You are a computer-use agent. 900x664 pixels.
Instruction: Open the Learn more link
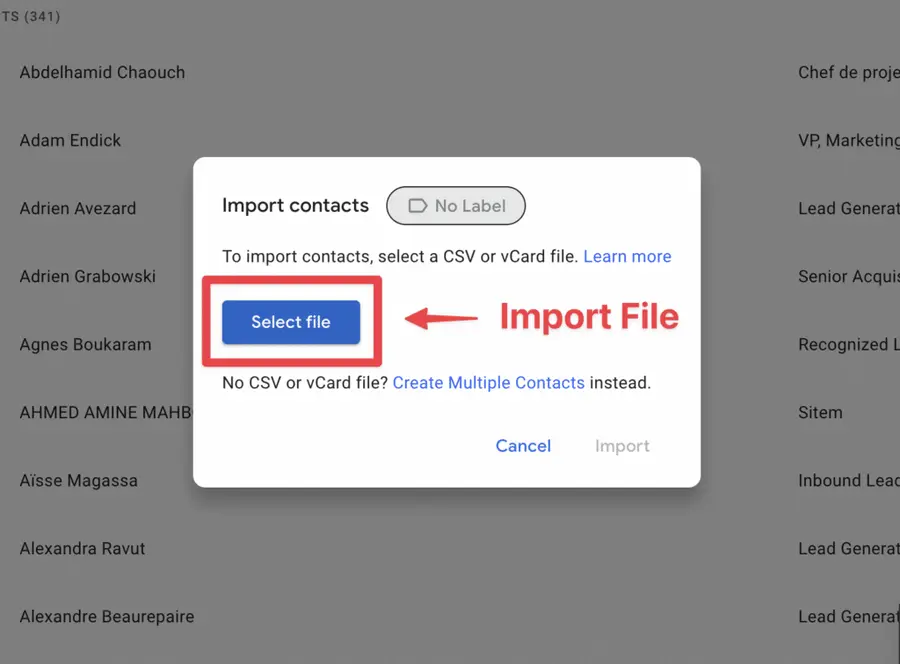pyautogui.click(x=627, y=256)
